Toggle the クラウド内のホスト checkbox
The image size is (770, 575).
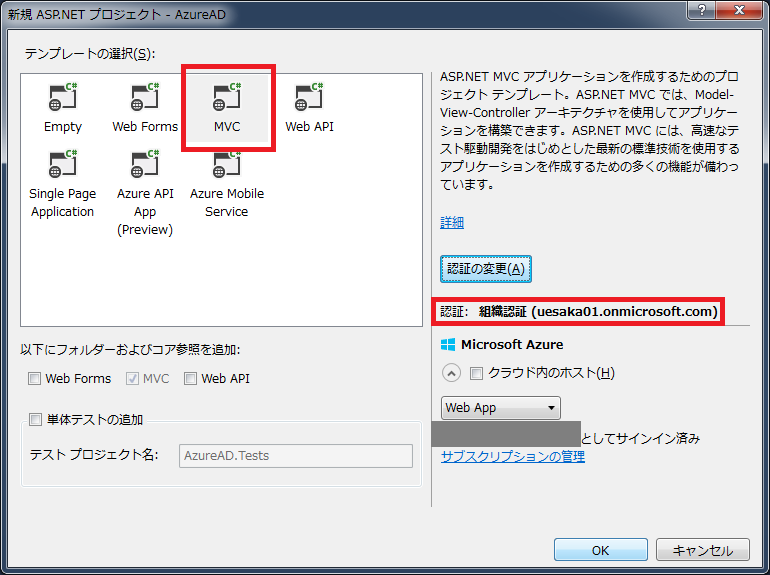click(476, 373)
